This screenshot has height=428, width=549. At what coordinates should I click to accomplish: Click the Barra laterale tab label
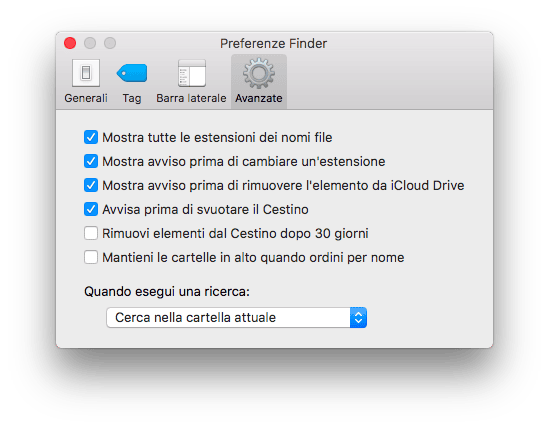[x=191, y=98]
